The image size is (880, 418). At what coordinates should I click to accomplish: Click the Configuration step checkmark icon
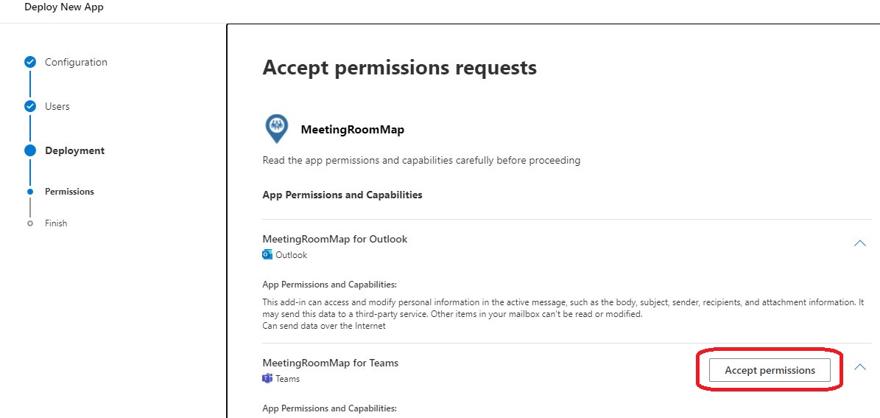tap(30, 62)
